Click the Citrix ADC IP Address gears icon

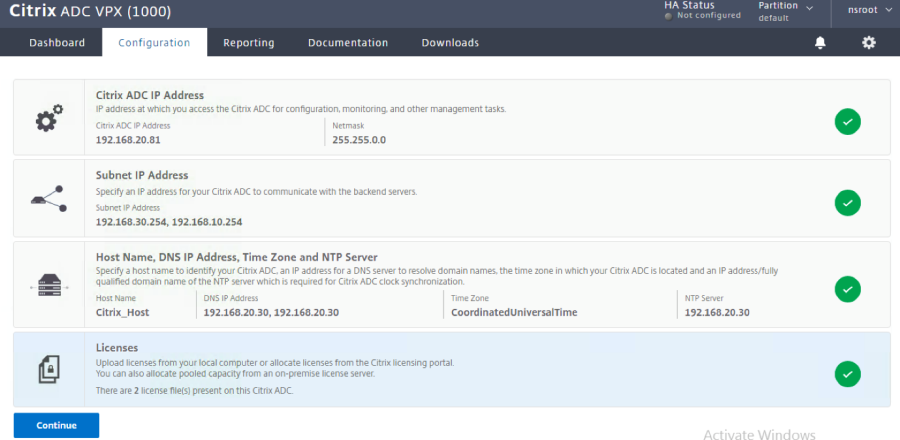(x=49, y=119)
